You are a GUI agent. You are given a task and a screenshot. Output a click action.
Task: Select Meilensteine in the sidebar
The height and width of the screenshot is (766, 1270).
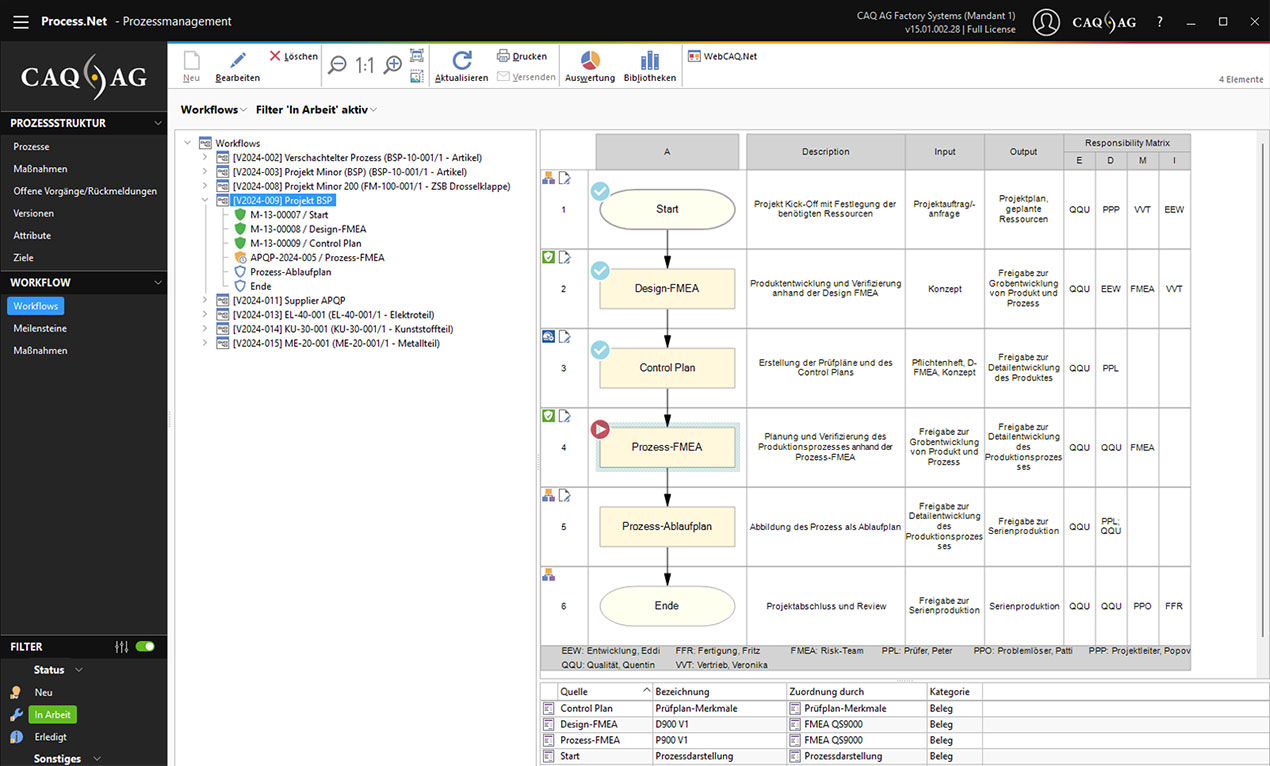(38, 328)
